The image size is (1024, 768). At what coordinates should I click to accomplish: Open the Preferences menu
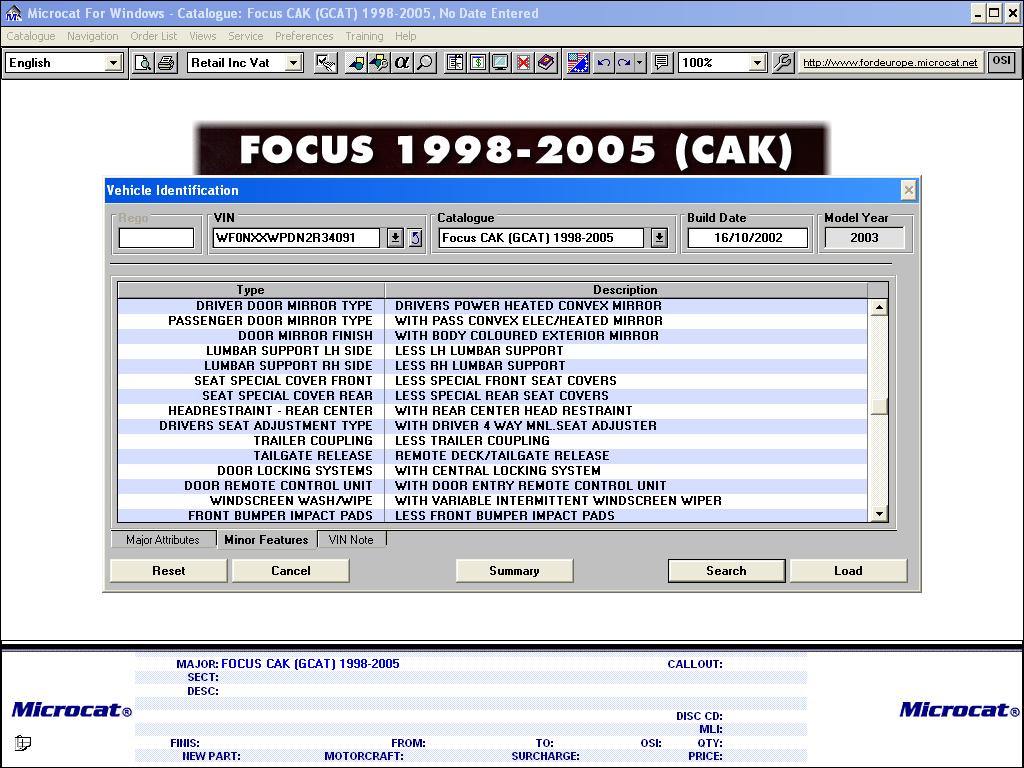pyautogui.click(x=304, y=36)
